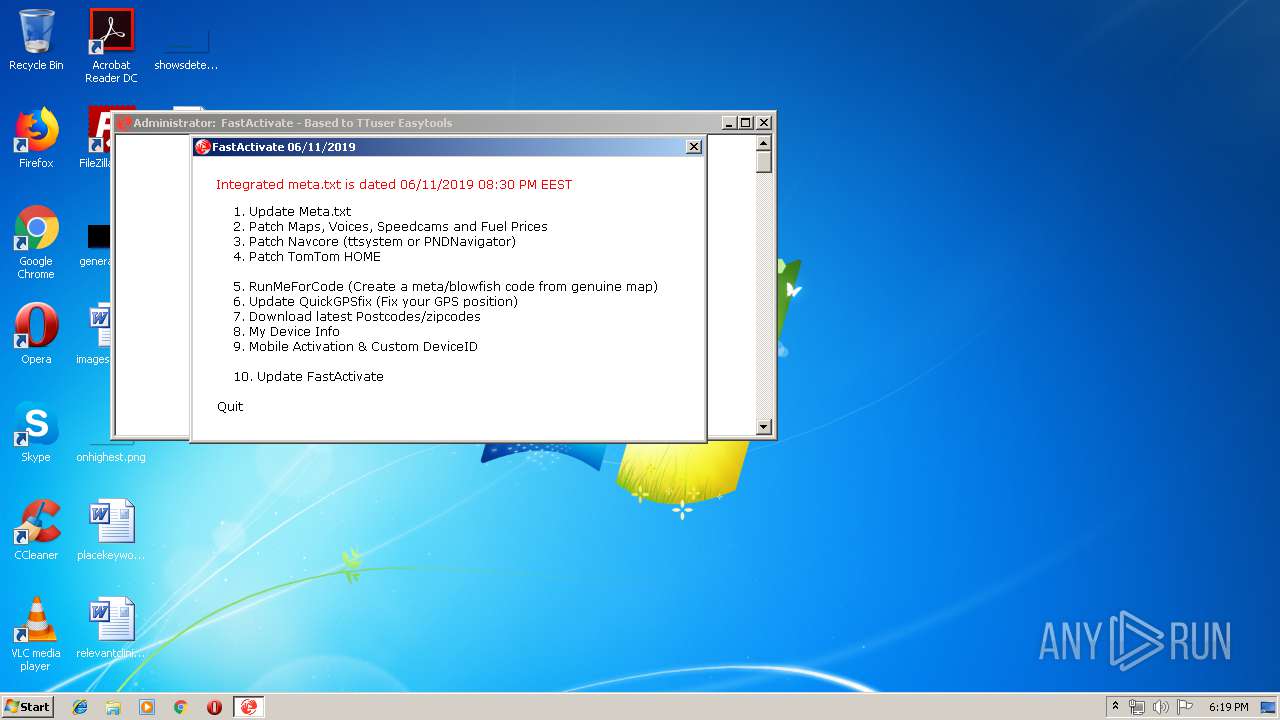Open Opera from the taskbar
The image size is (1280, 720).
[214, 707]
